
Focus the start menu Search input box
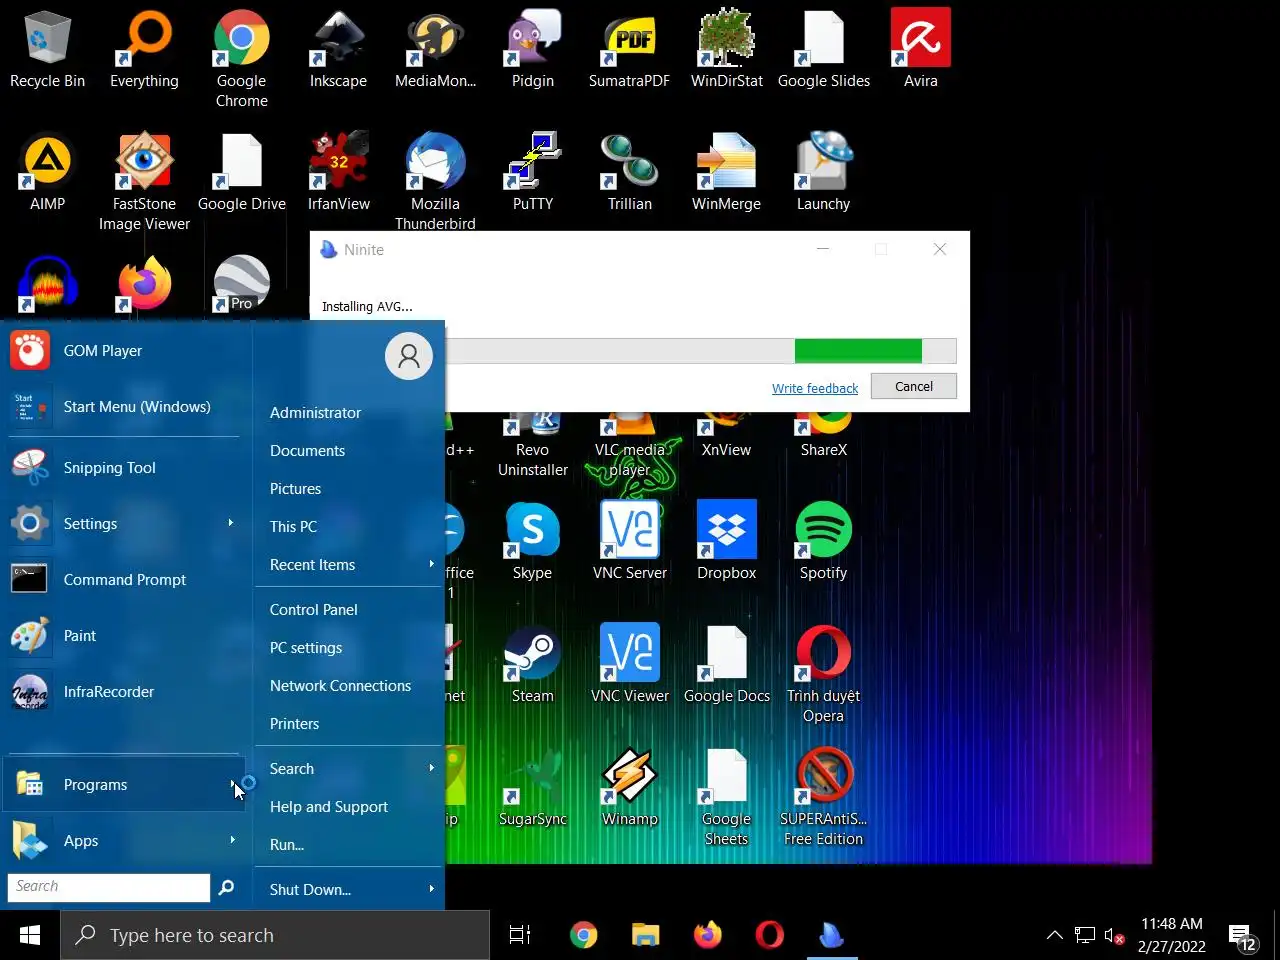[109, 887]
